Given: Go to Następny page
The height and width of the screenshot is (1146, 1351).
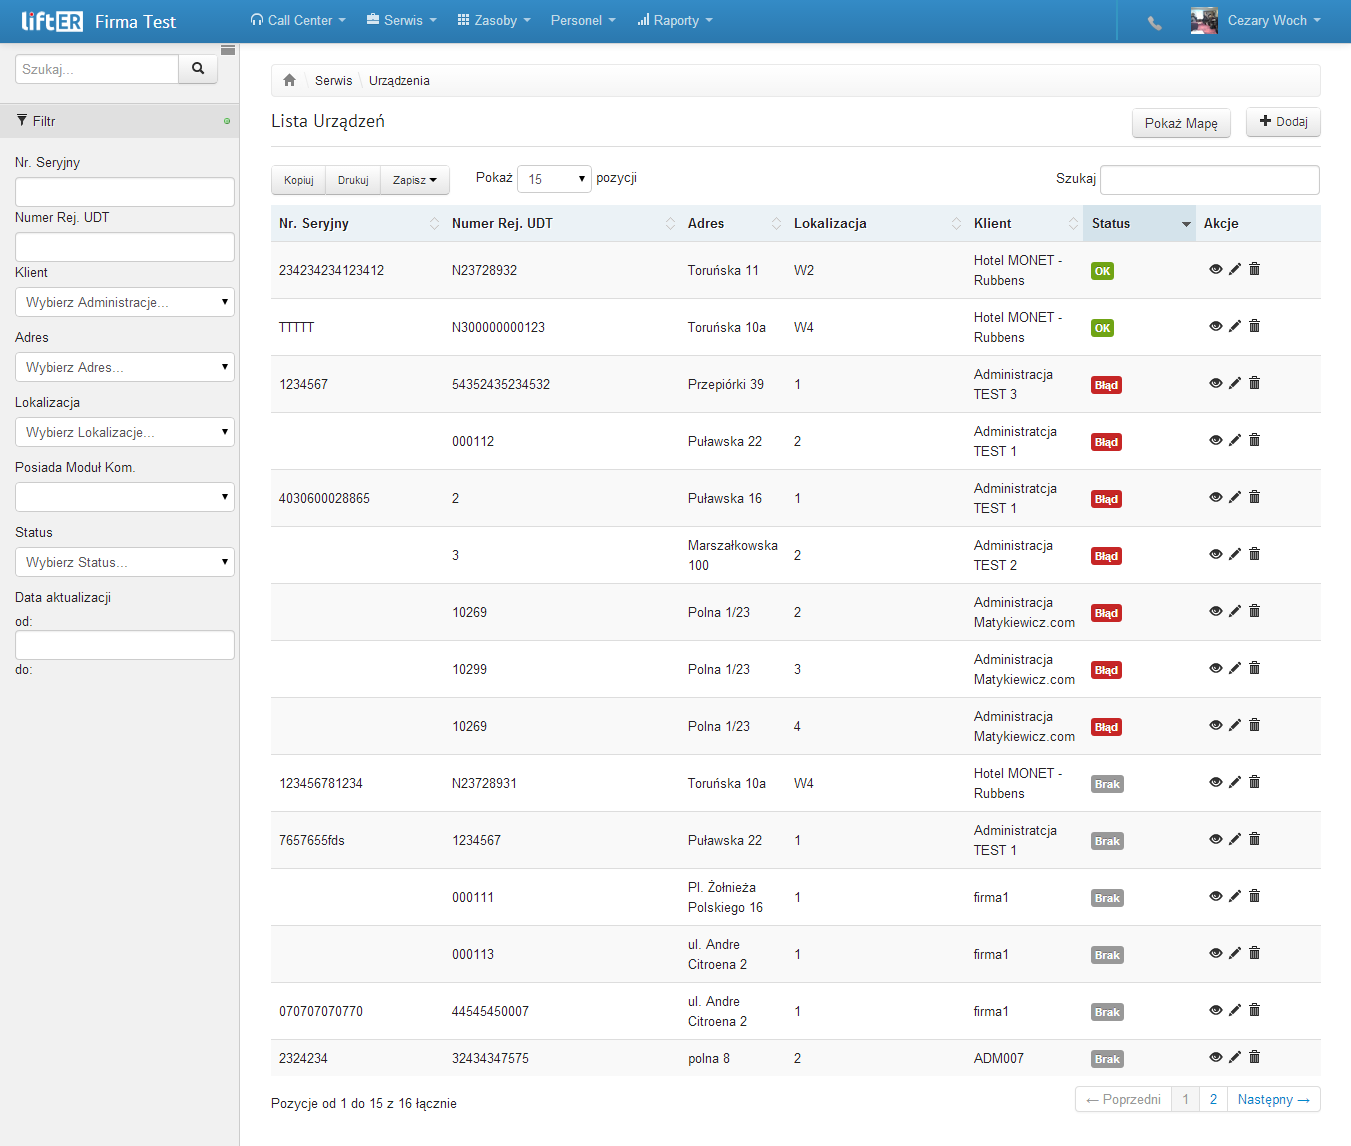Looking at the screenshot, I should [1273, 1099].
